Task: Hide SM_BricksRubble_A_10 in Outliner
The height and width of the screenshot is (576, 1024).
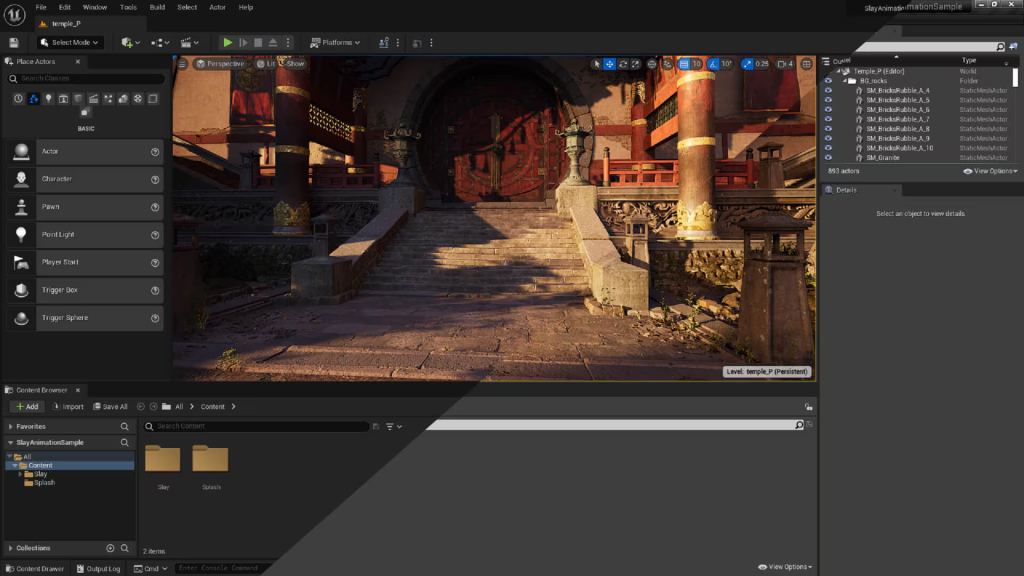Action: click(x=828, y=148)
